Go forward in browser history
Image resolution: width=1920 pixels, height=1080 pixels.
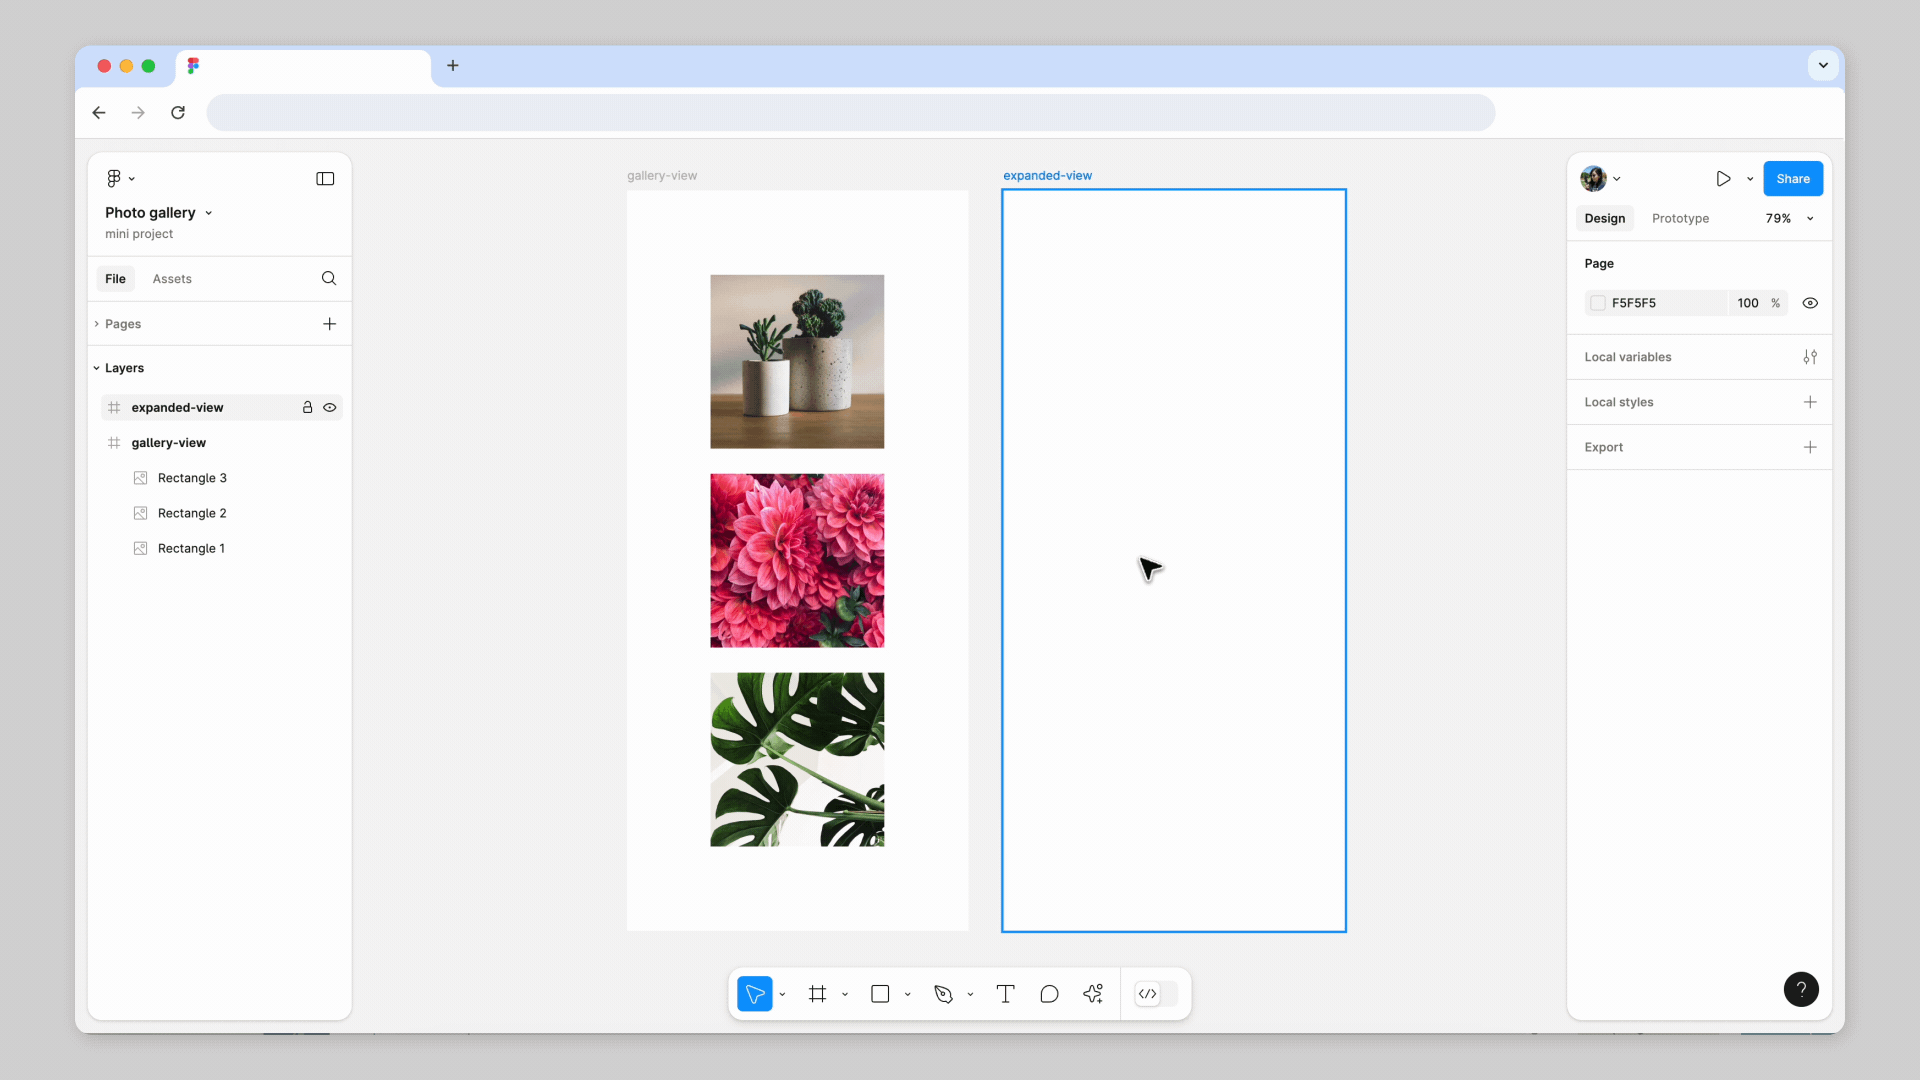[138, 112]
